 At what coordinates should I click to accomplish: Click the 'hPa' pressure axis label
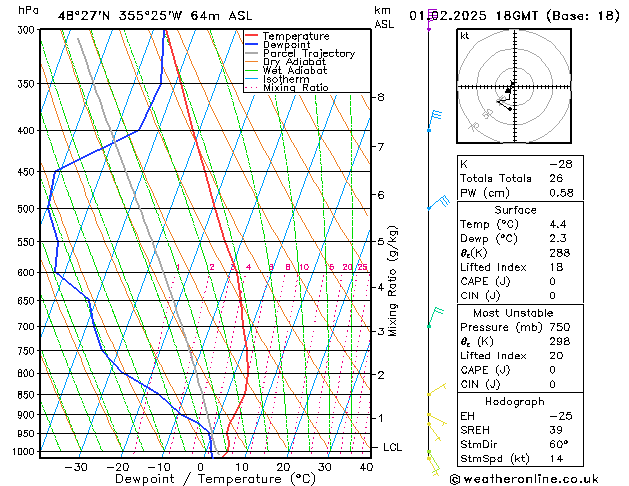[28, 10]
